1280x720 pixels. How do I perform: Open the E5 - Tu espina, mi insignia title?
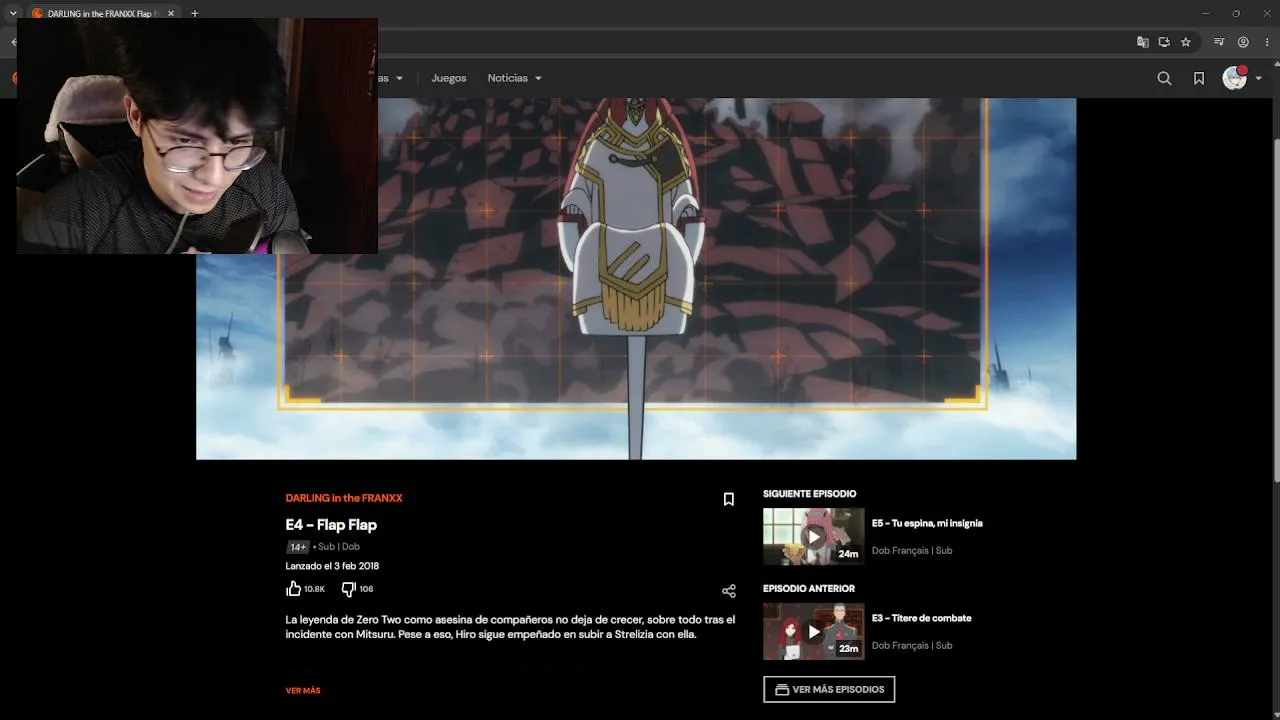click(927, 523)
